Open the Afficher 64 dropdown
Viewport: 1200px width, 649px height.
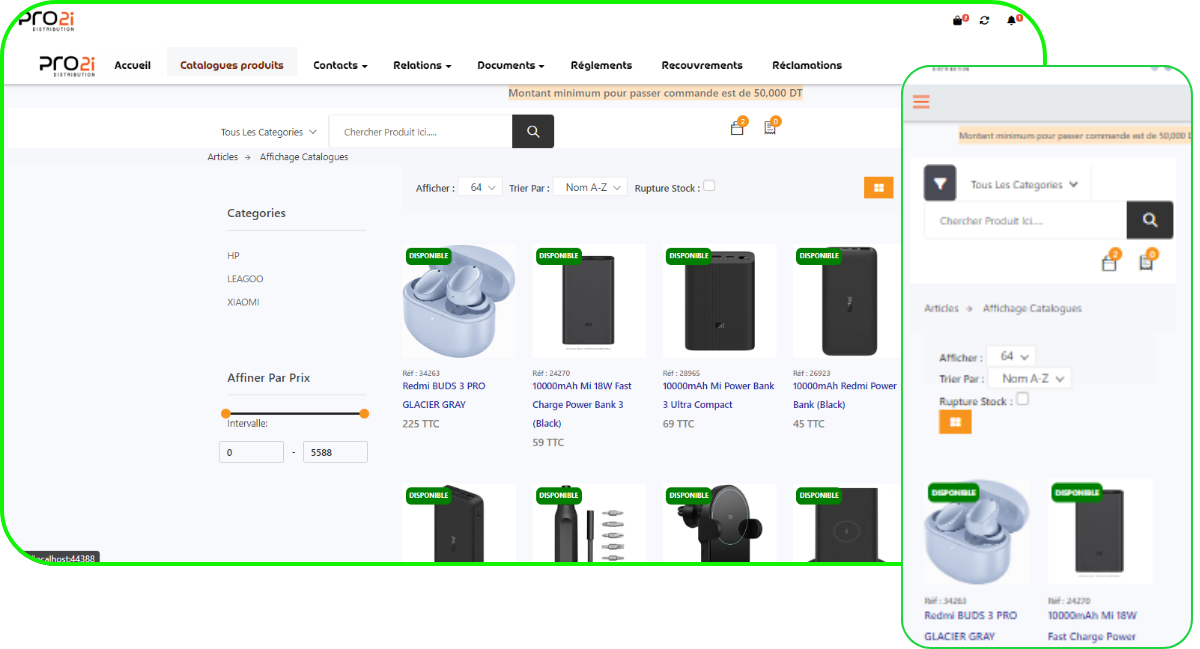[x=480, y=186]
